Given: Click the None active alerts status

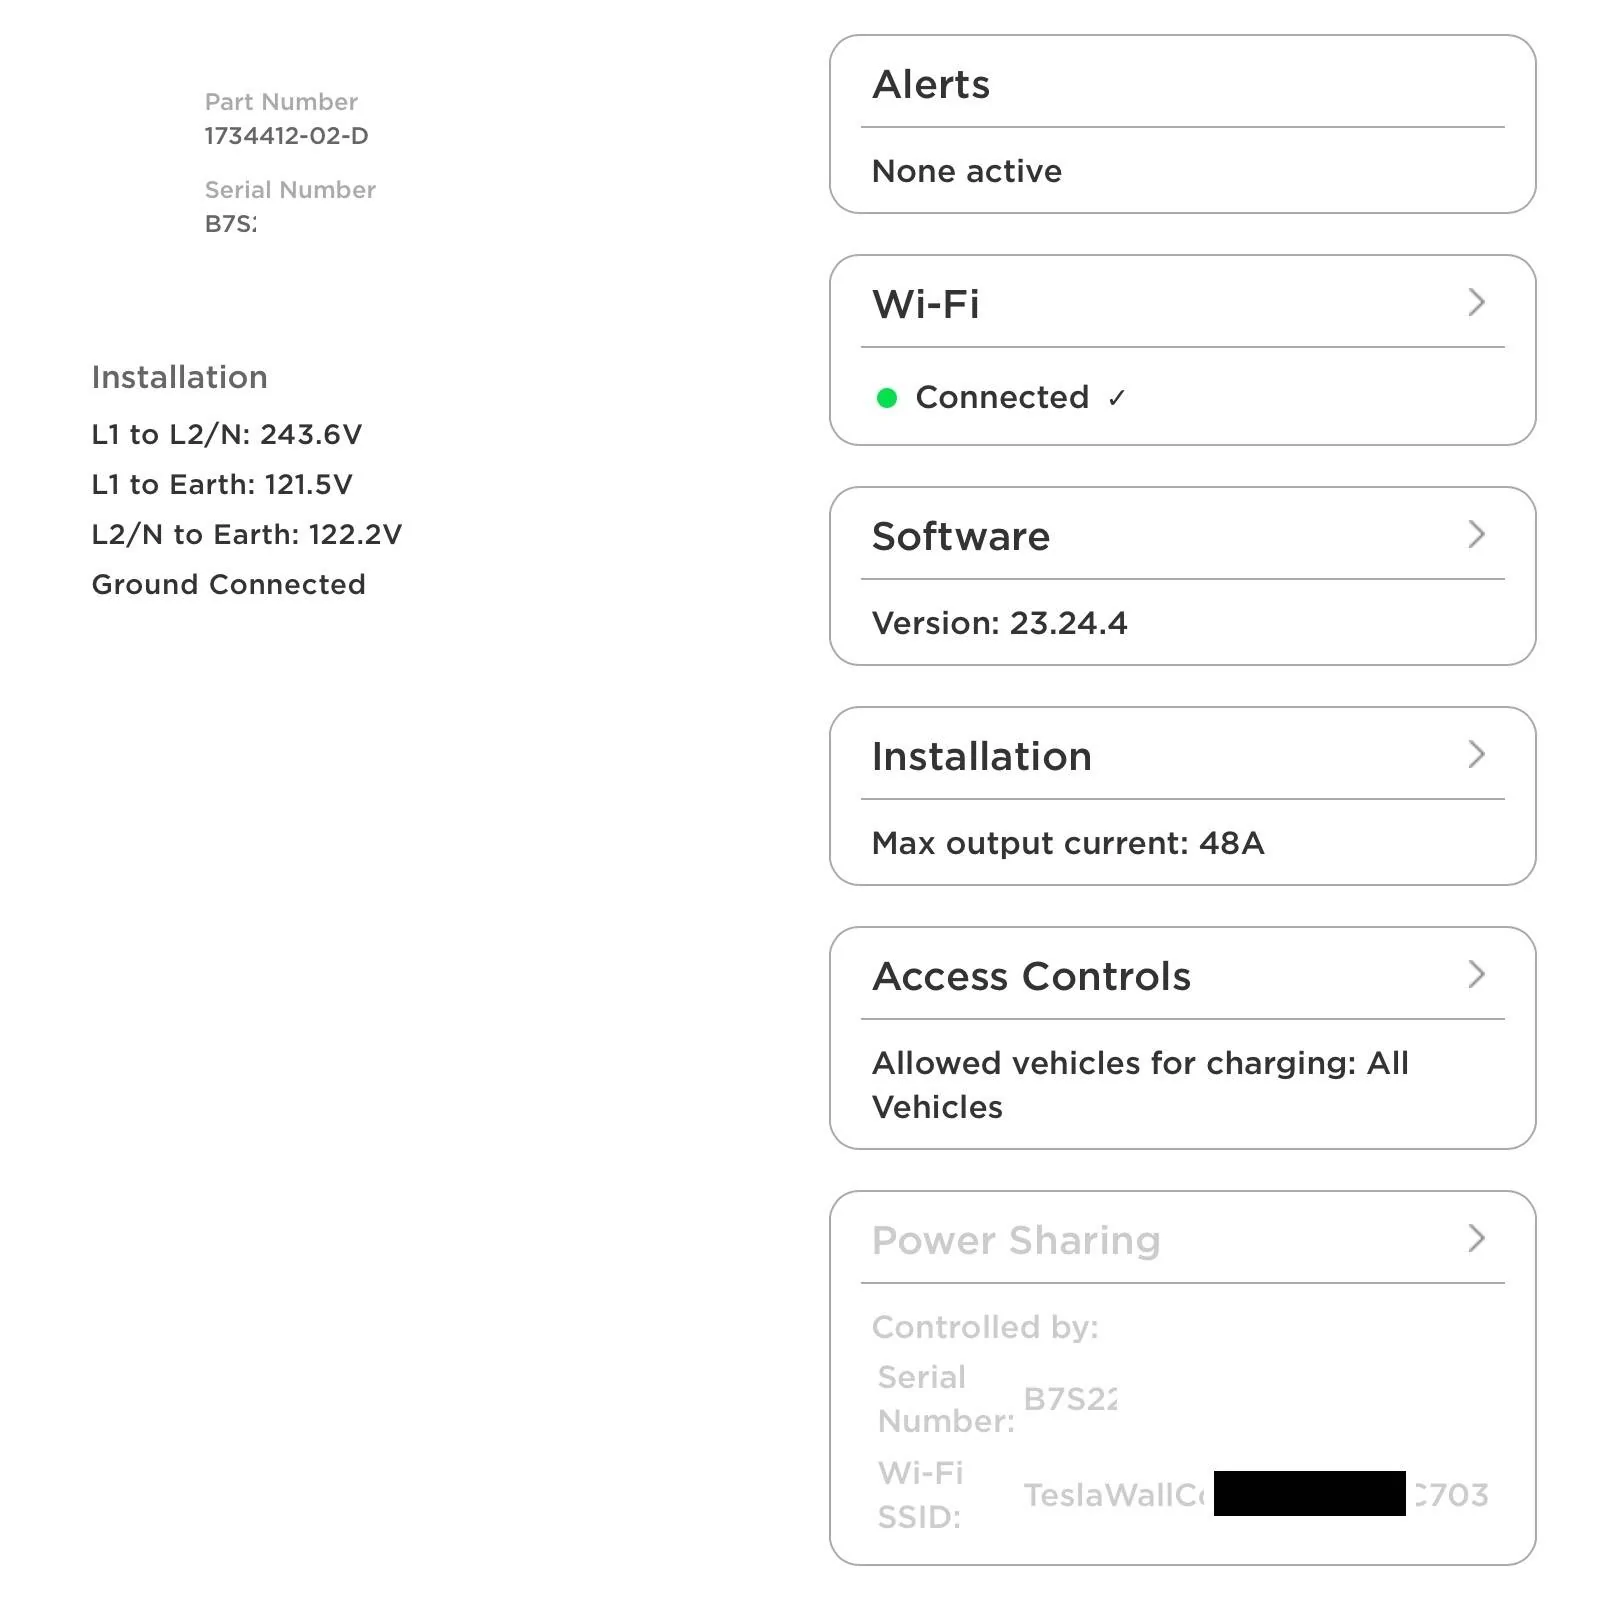Looking at the screenshot, I should 967,171.
